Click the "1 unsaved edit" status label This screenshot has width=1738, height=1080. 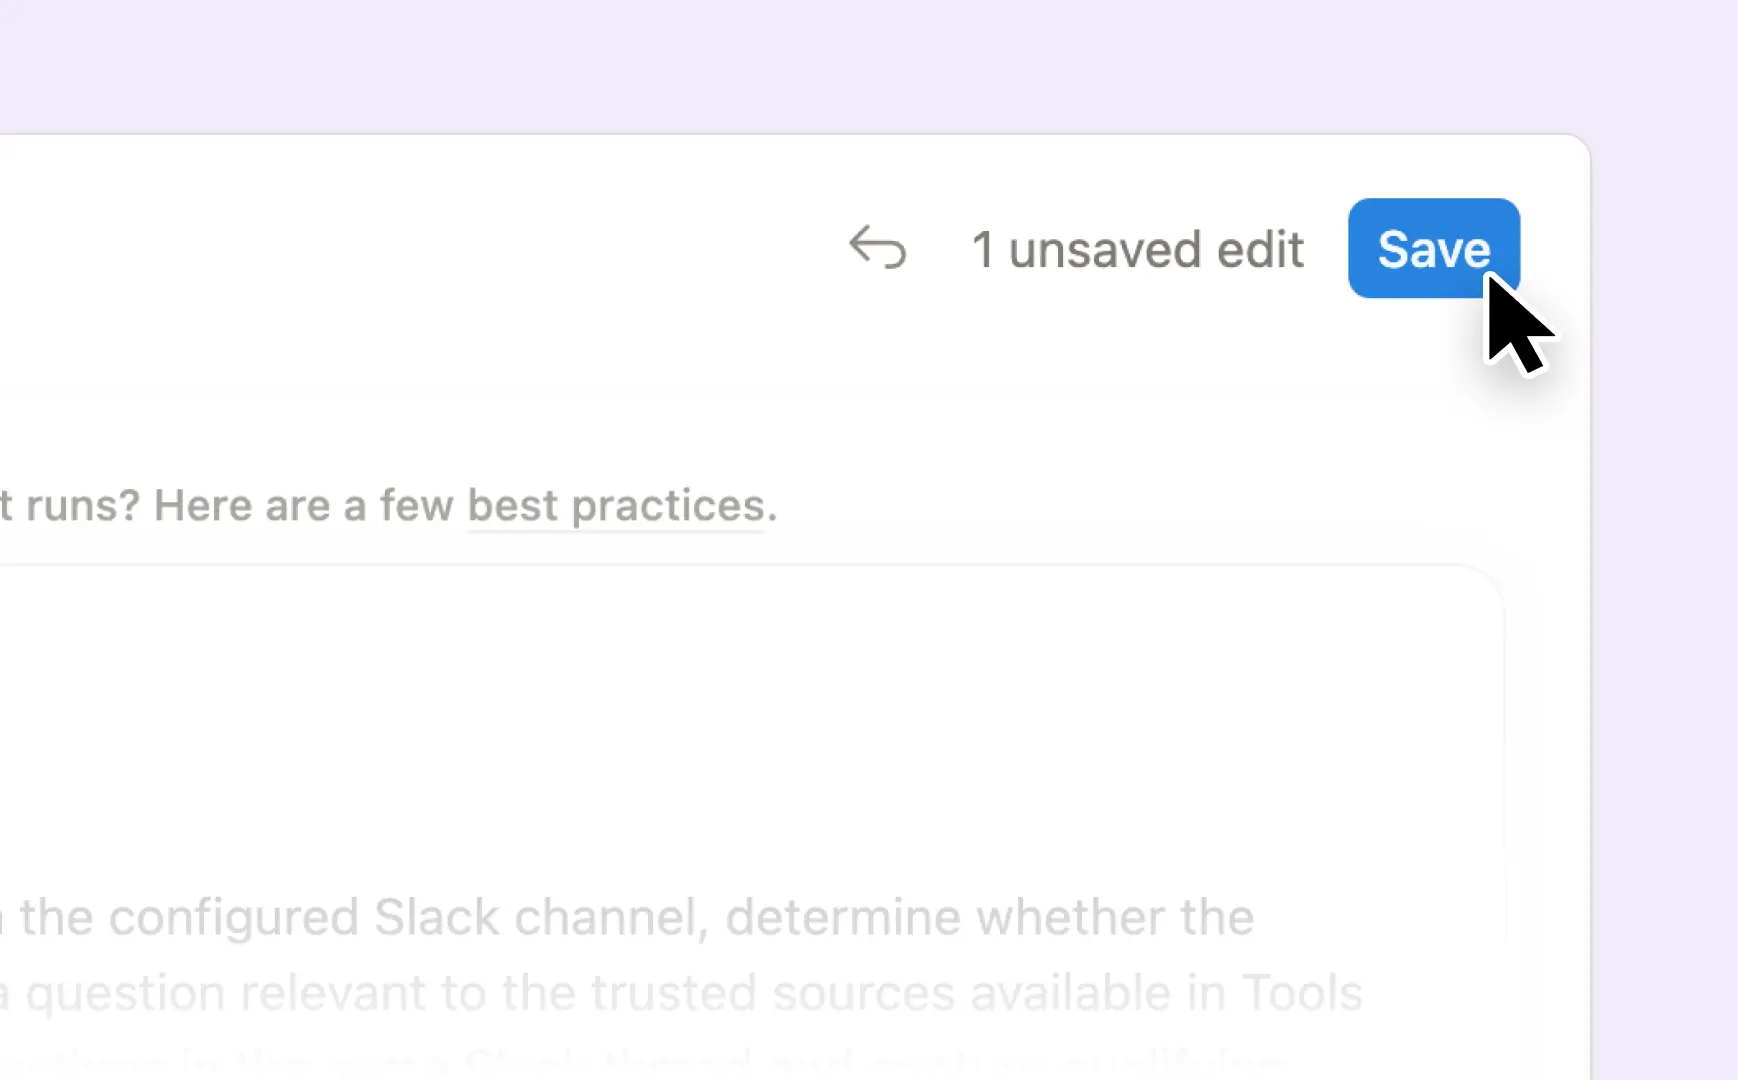(x=1137, y=249)
